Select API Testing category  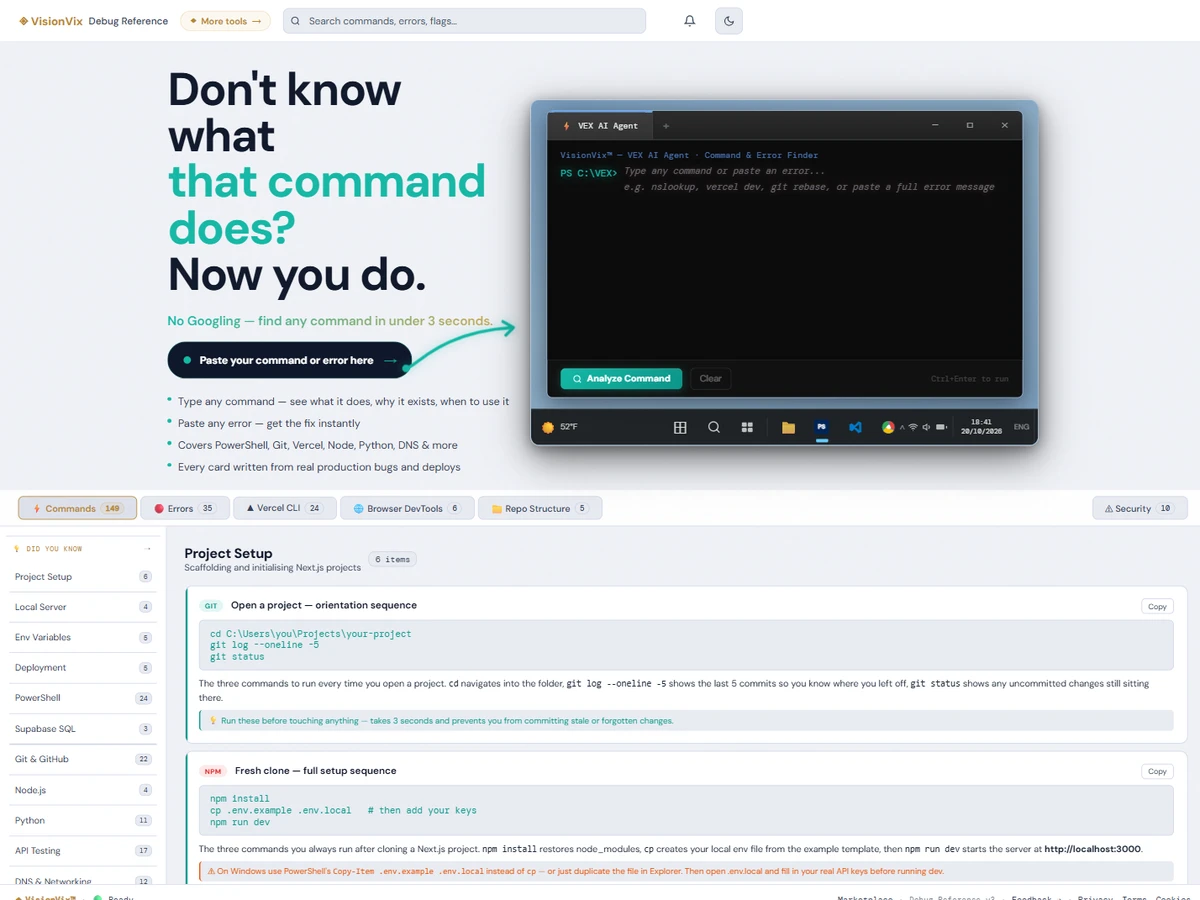coord(82,851)
